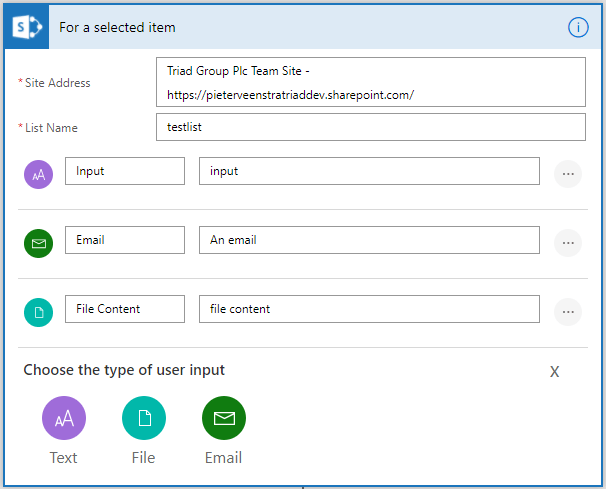Screen dimensions: 606x489
Task: Click the List Name field showing testlist
Action: (x=371, y=127)
